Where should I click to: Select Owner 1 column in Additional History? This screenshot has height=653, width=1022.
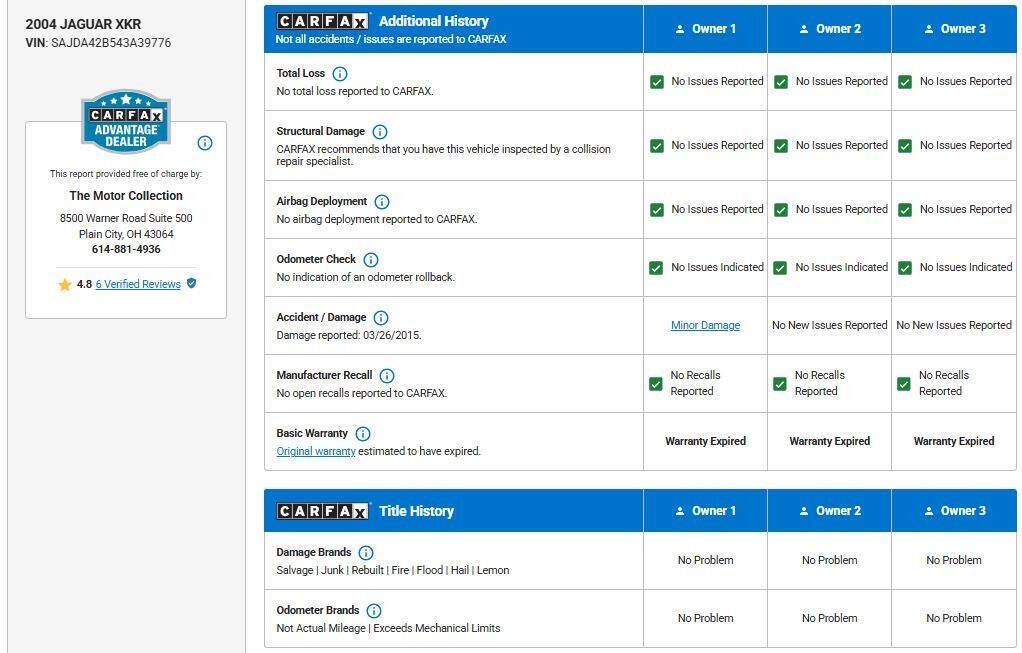pyautogui.click(x=705, y=29)
